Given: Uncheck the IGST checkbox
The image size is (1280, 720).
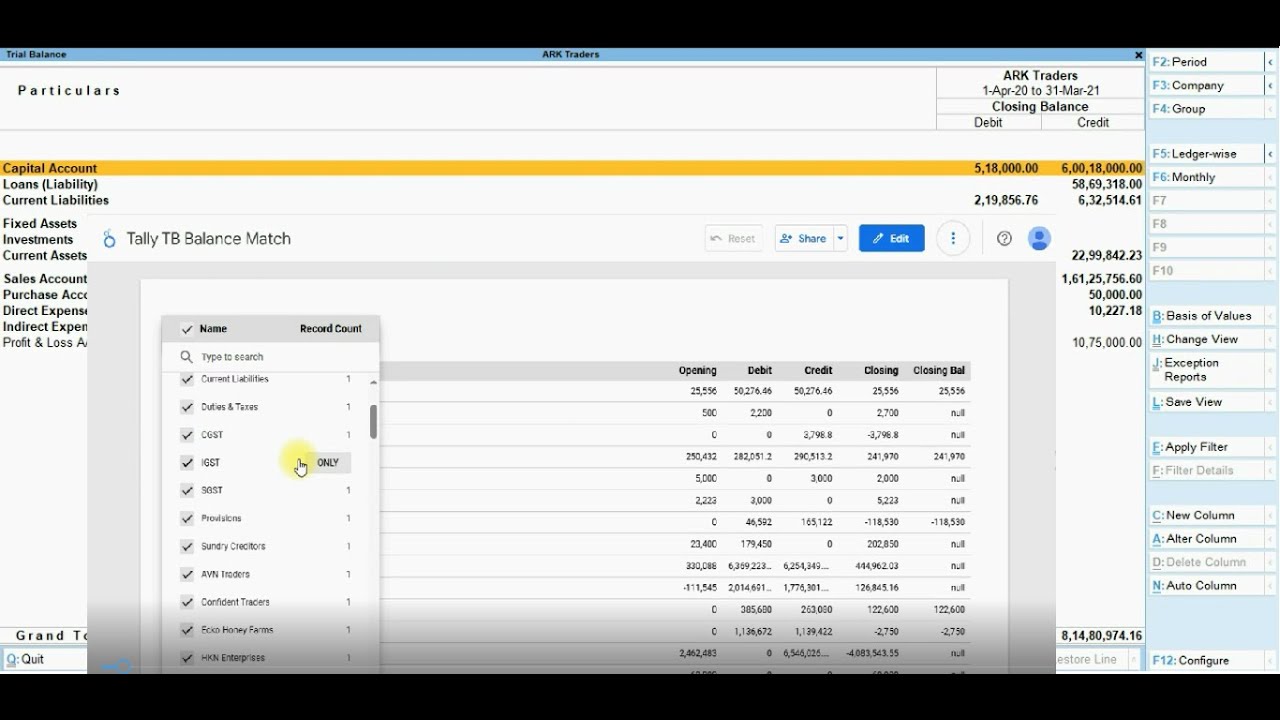Looking at the screenshot, I should pyautogui.click(x=187, y=463).
